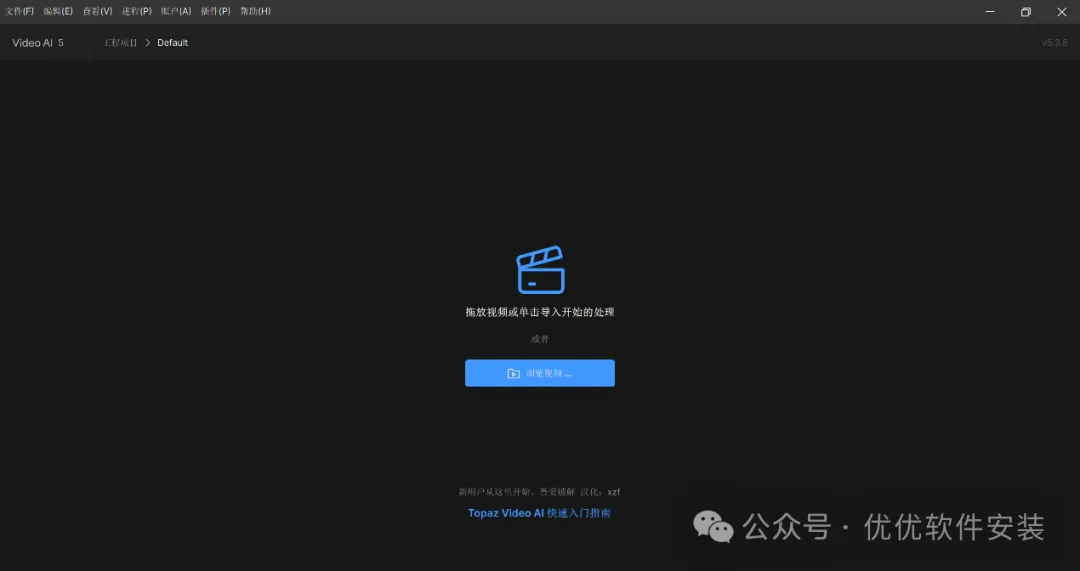Select the Default project breadcrumb
1080x571 pixels.
(172, 43)
